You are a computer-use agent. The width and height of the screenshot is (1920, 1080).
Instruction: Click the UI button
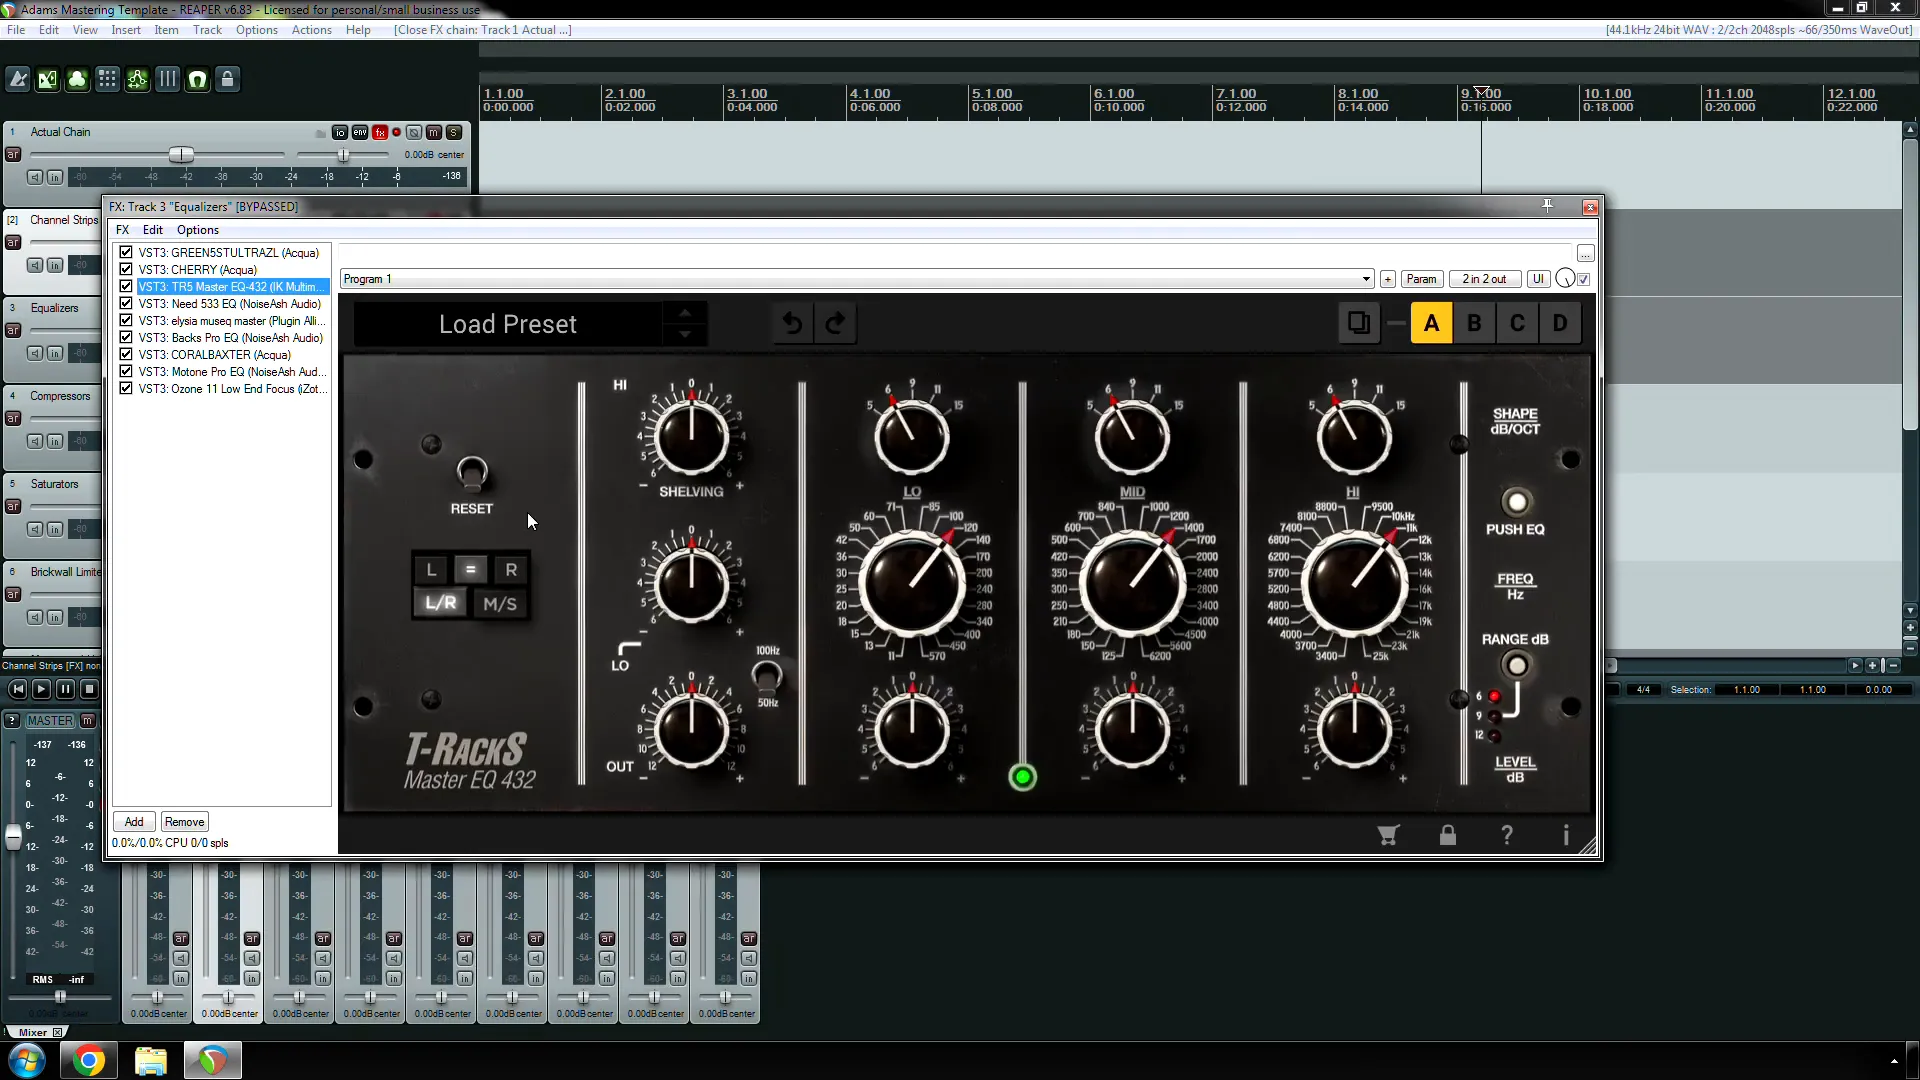[1538, 279]
